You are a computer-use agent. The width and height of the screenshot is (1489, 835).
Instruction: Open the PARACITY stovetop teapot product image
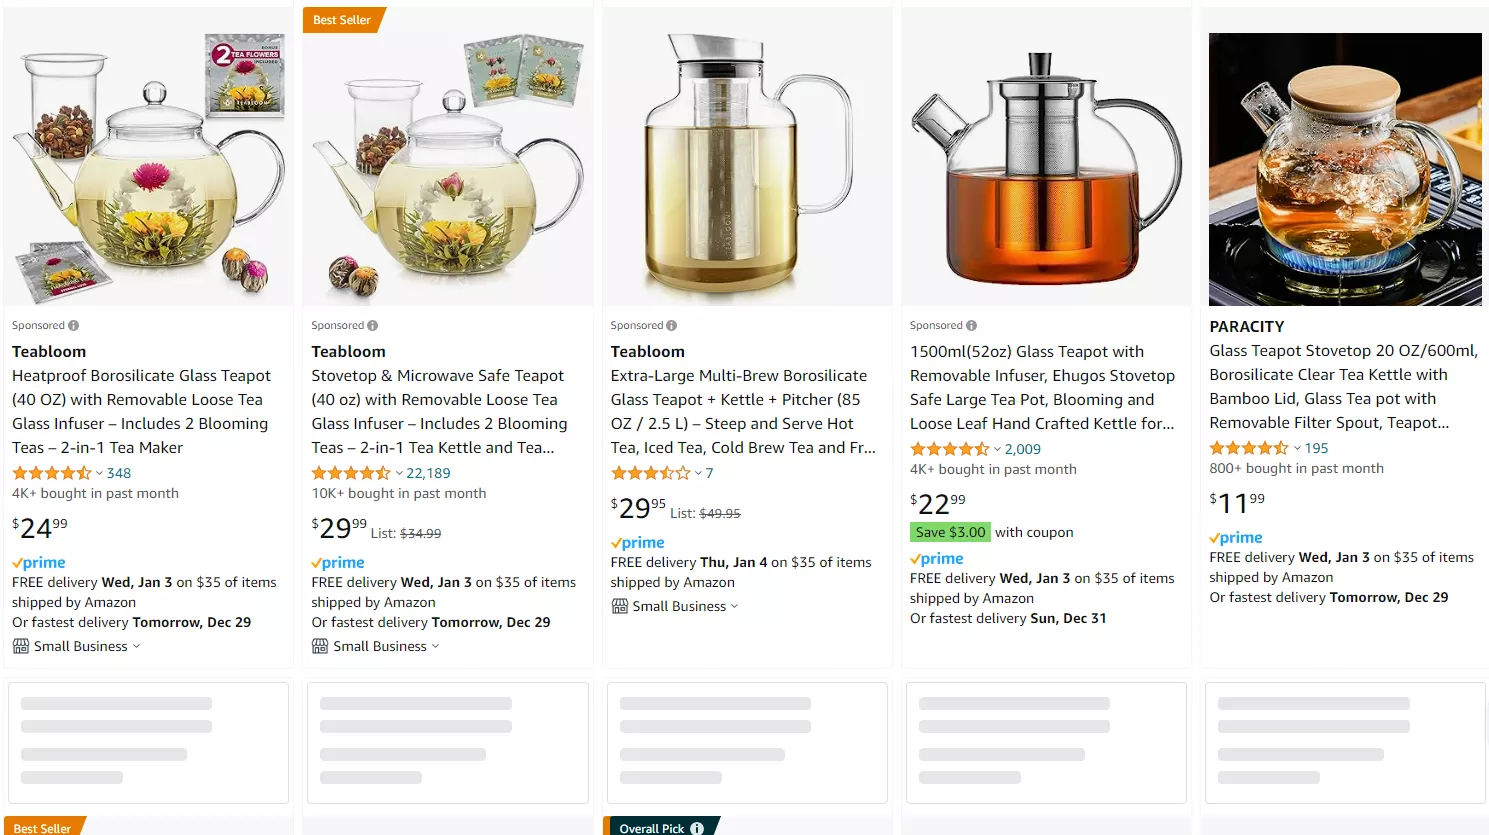pyautogui.click(x=1345, y=169)
